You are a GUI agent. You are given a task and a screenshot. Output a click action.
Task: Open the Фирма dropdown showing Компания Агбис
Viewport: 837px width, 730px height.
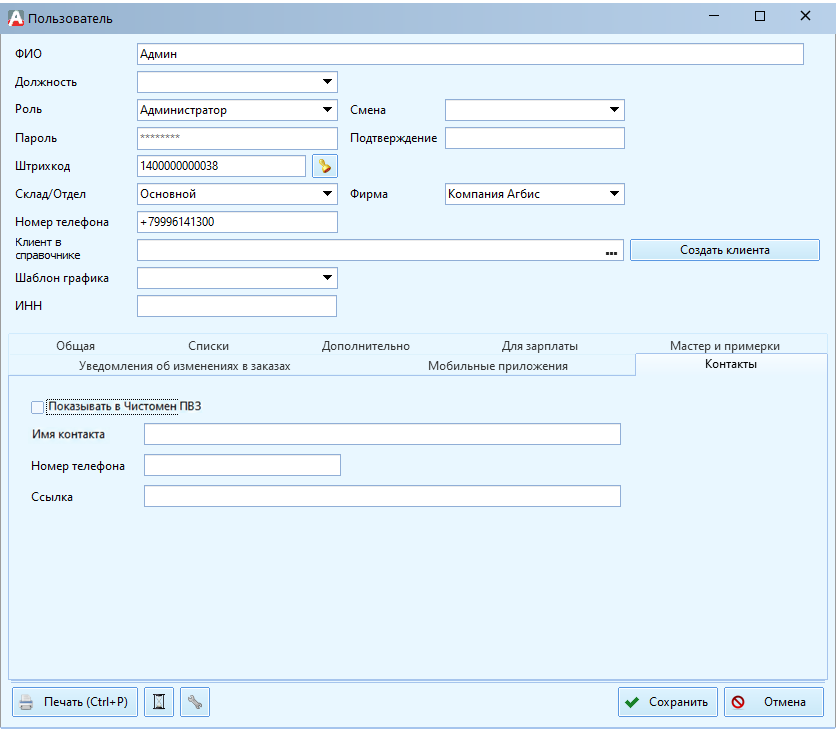614,194
